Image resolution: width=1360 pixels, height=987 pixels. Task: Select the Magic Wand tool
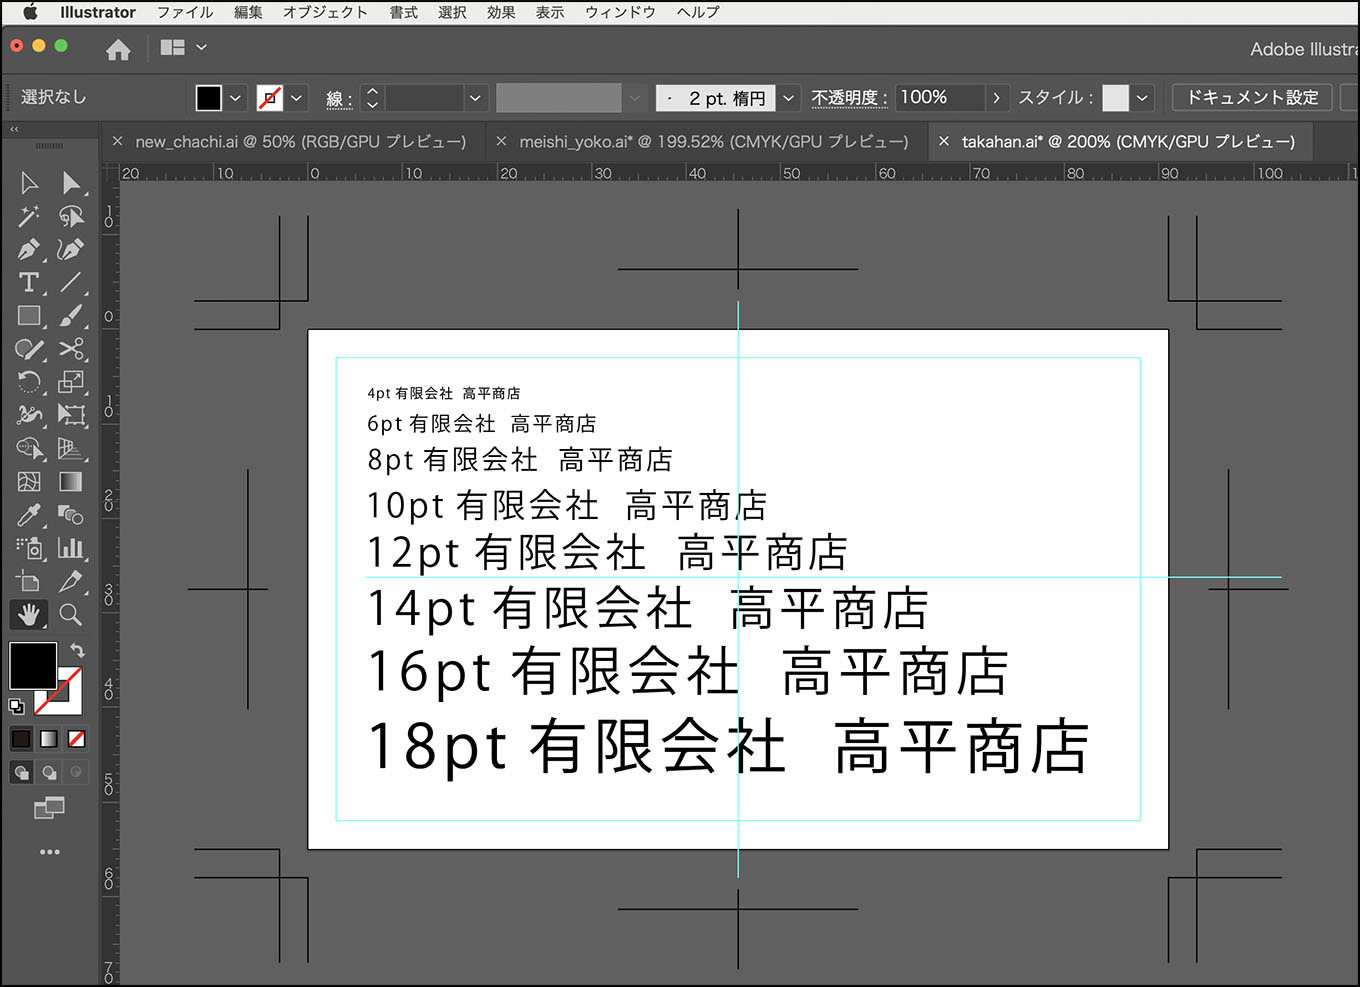(29, 216)
